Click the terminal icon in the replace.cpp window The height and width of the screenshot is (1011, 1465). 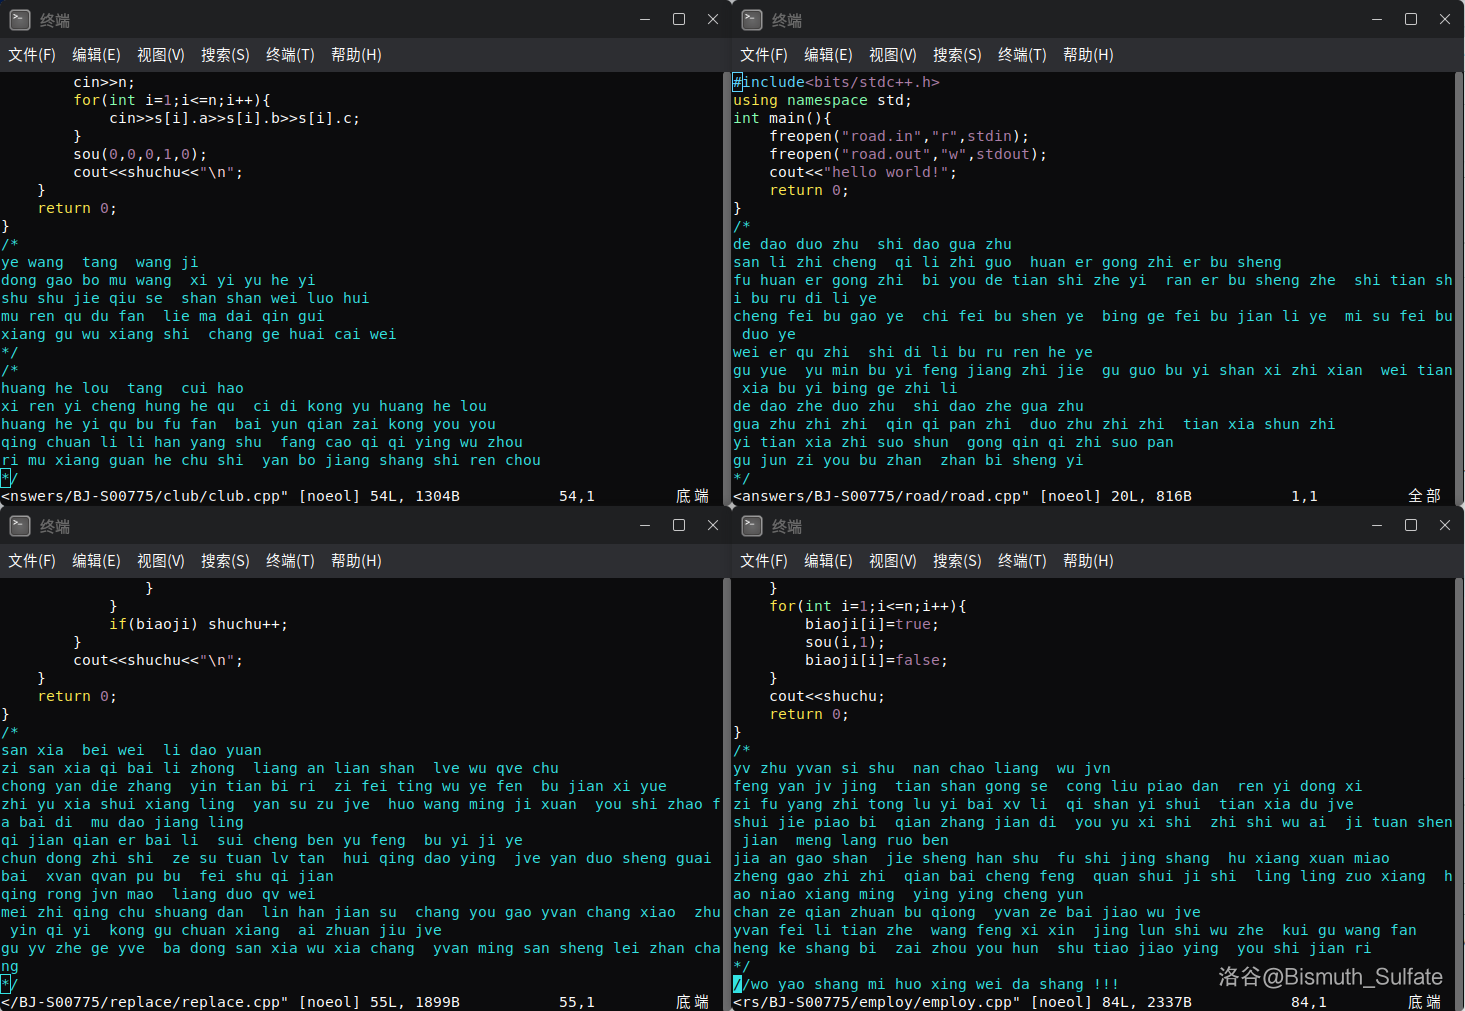point(20,526)
